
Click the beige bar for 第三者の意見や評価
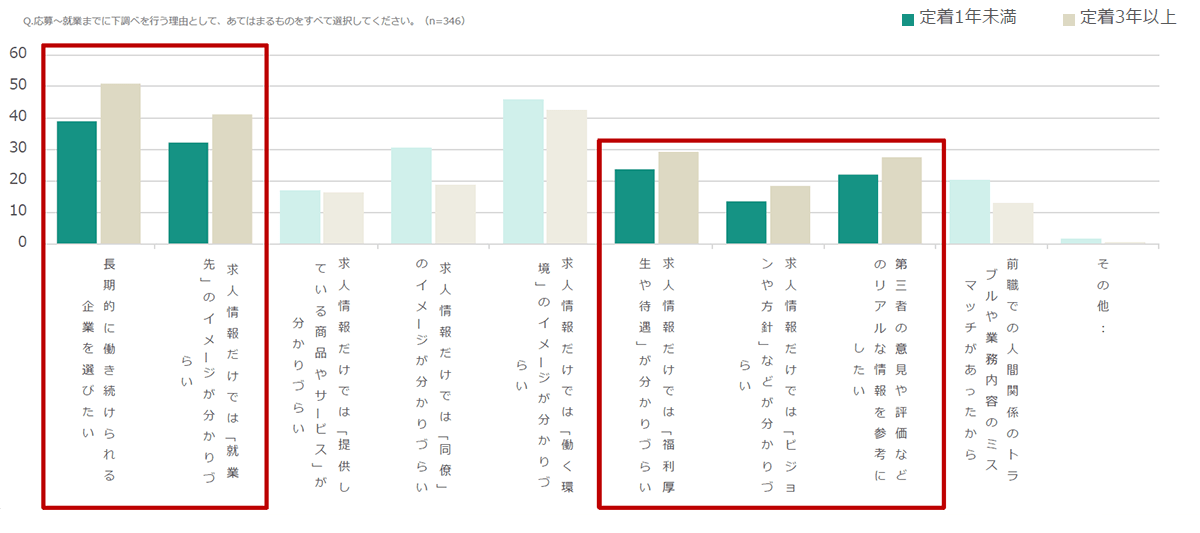[x=901, y=201]
